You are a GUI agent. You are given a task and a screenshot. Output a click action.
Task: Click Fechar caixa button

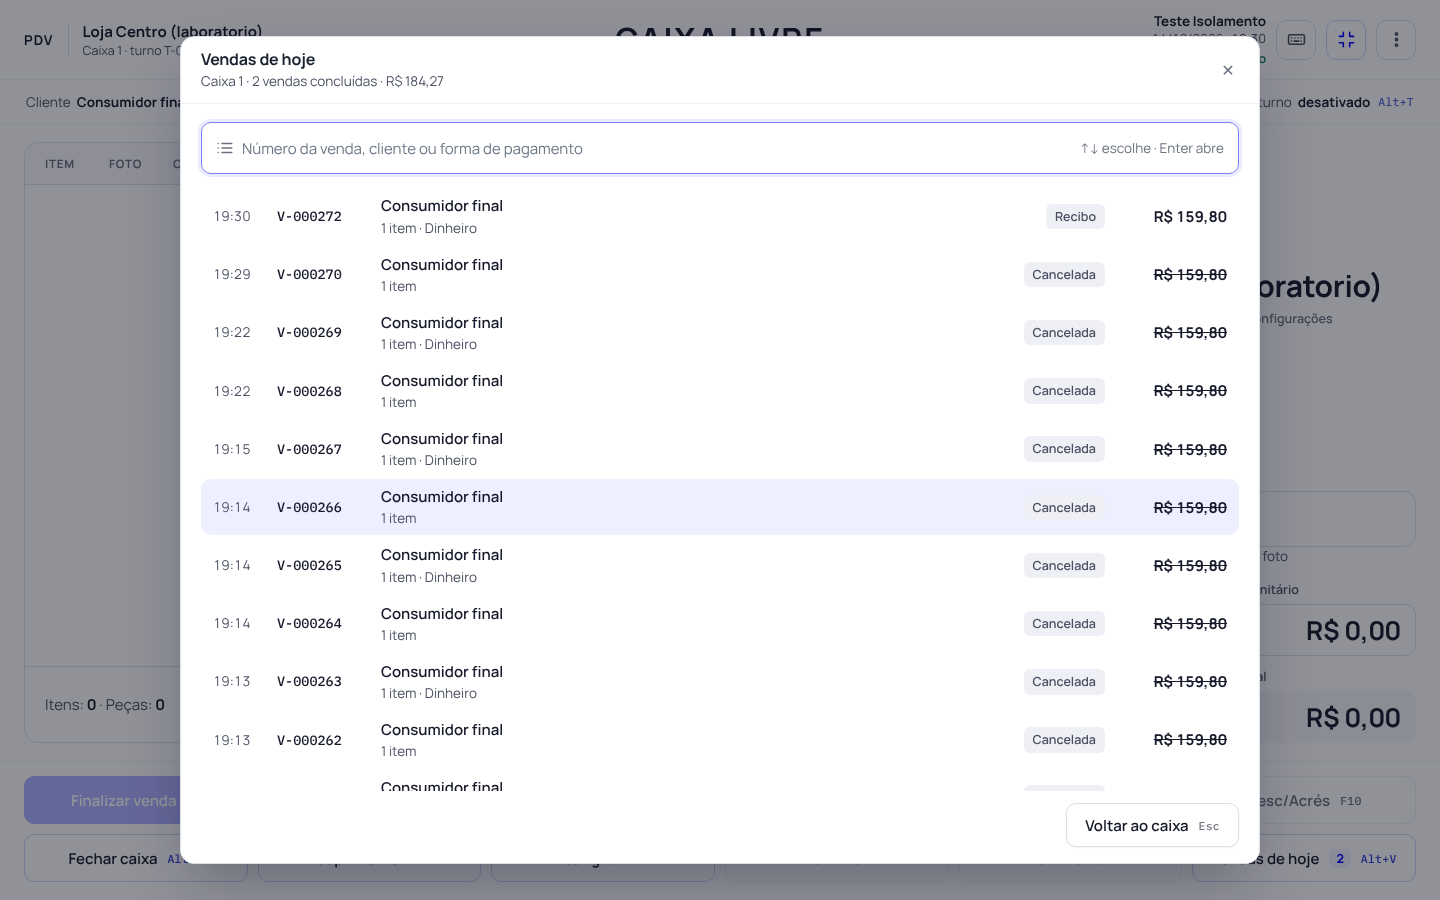[x=102, y=858]
